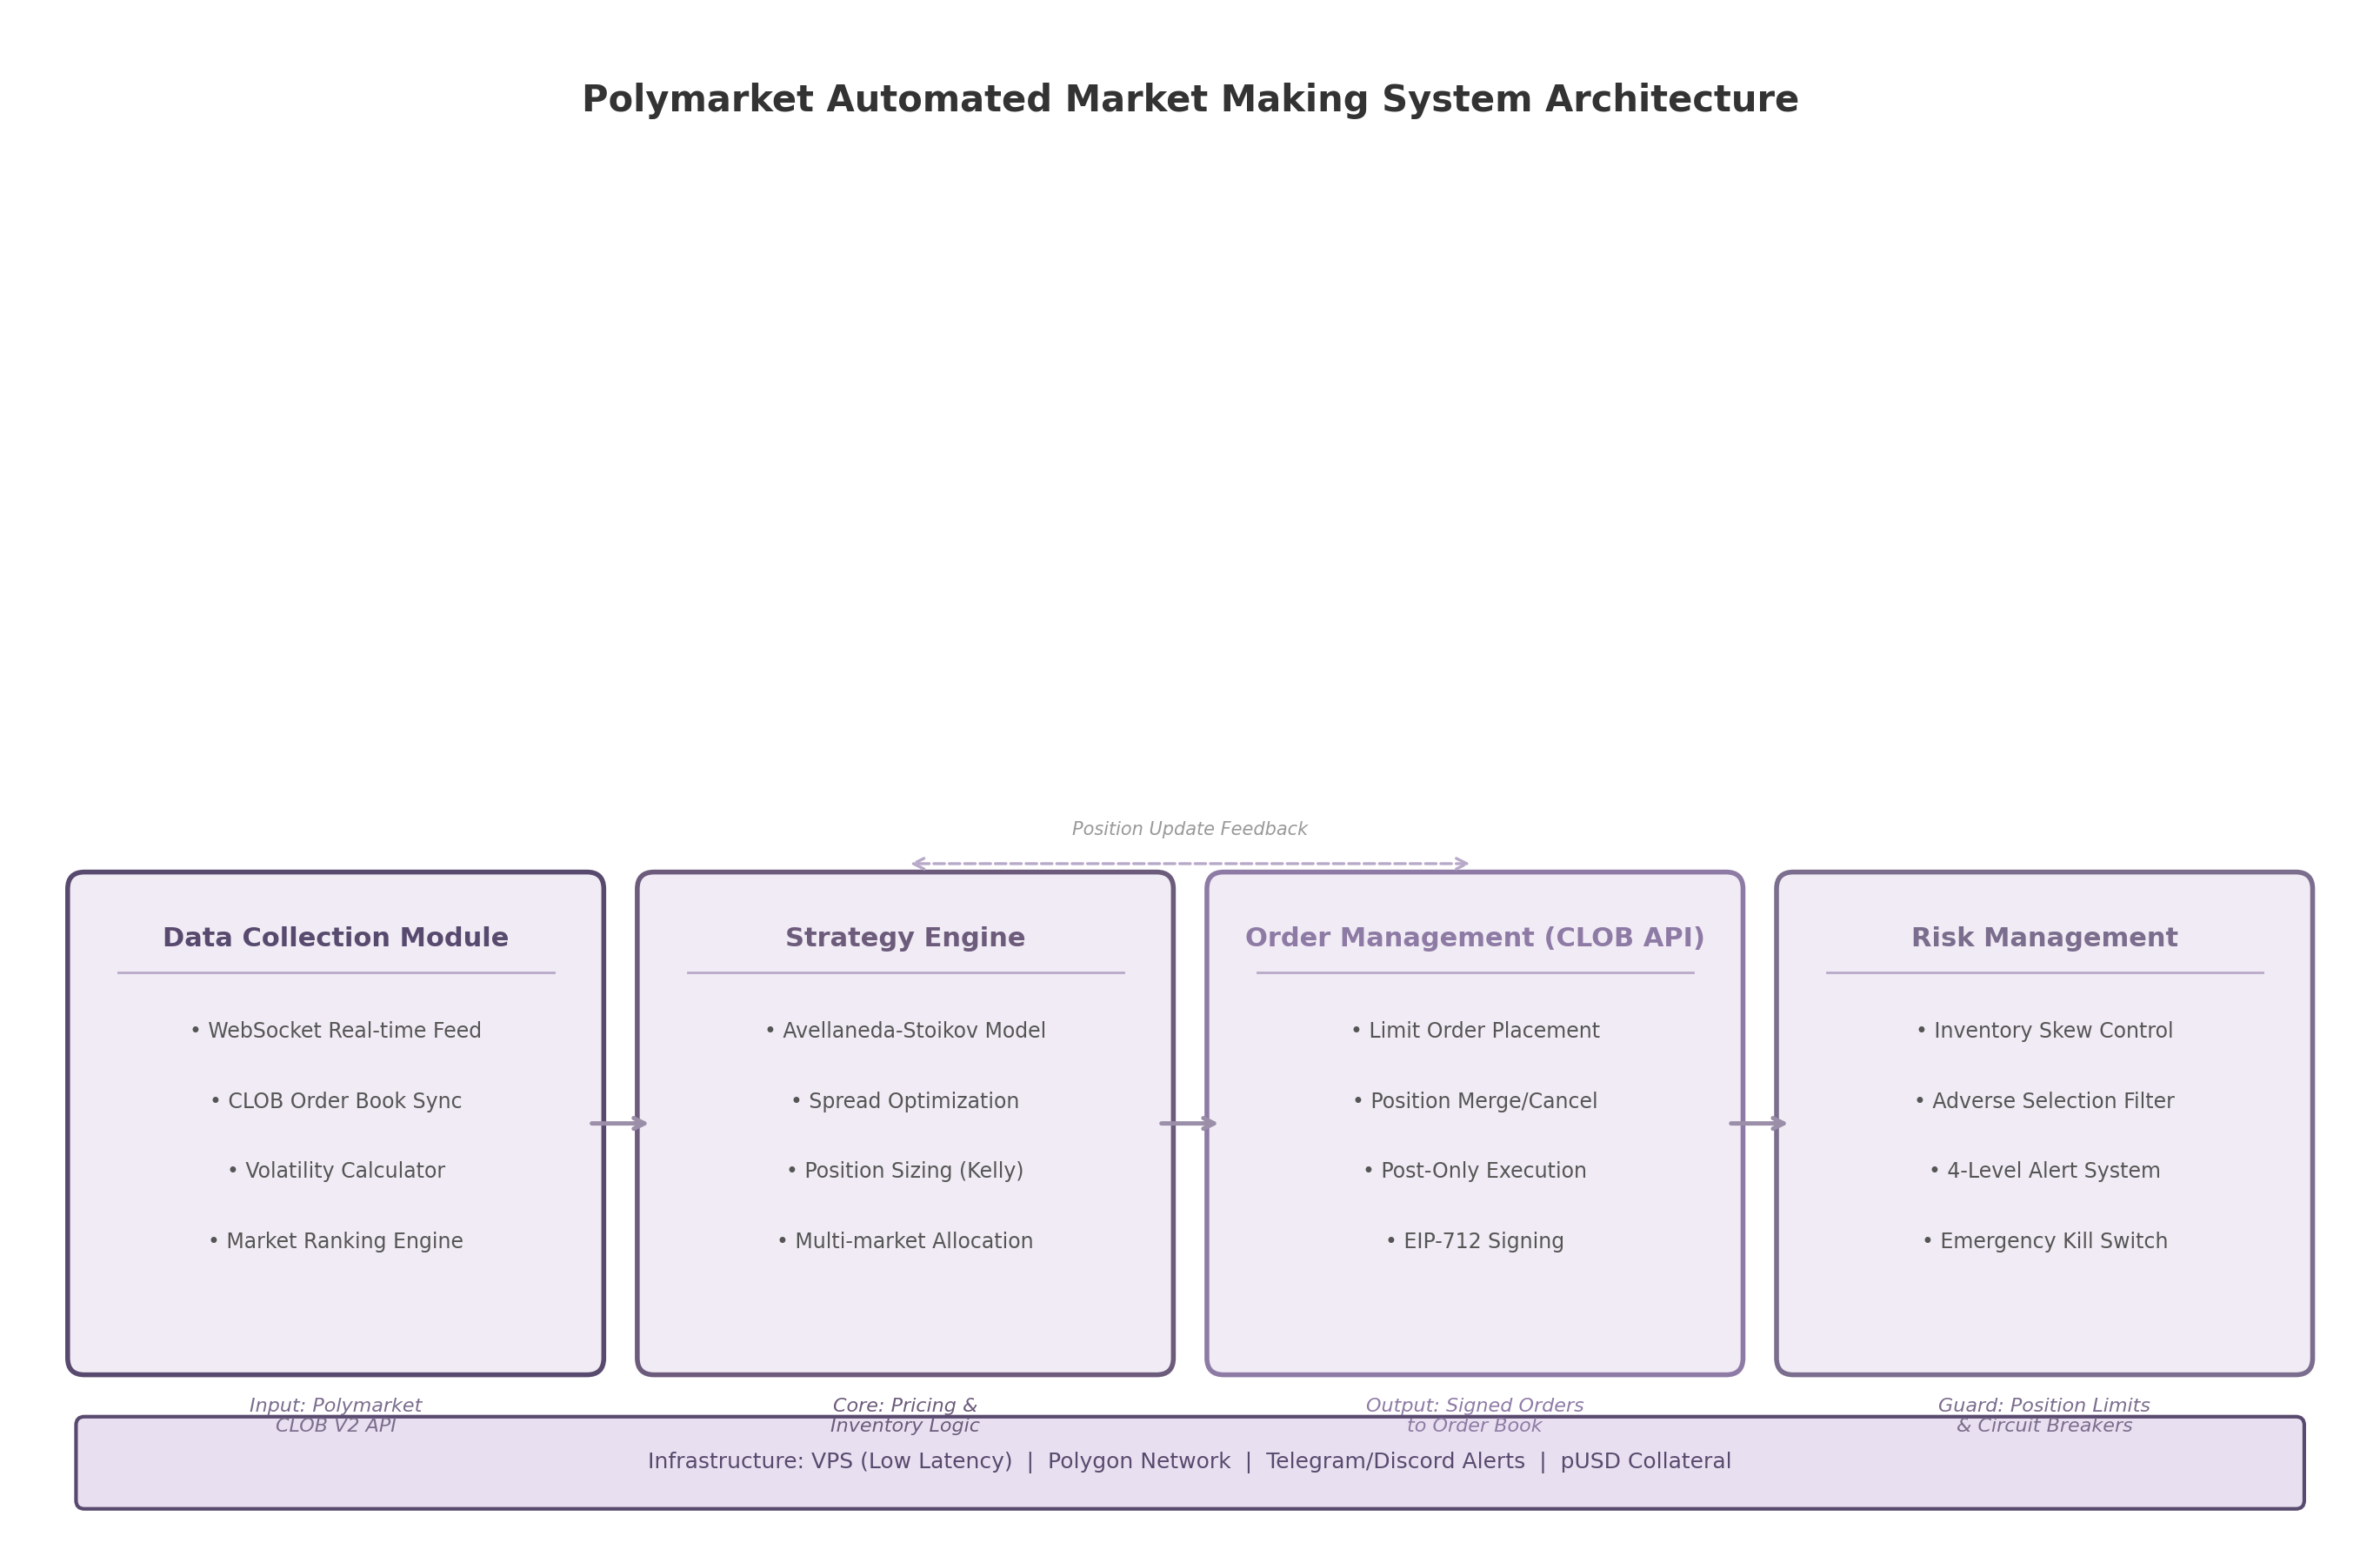Select the "Order Management (CLOB API)" heading
This screenshot has height=1543, width=2380.
point(1475,938)
